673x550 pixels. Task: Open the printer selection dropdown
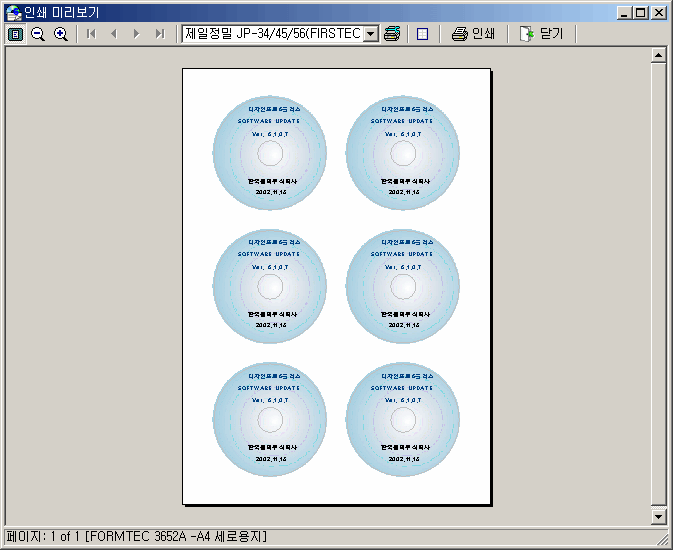[x=370, y=34]
